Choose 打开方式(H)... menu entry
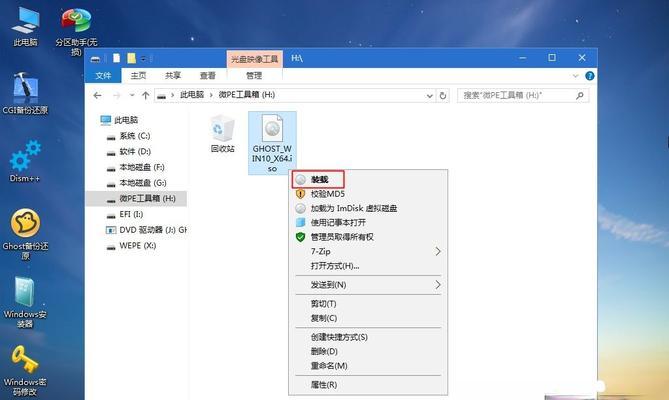Image resolution: width=669 pixels, height=400 pixels. pos(368,266)
